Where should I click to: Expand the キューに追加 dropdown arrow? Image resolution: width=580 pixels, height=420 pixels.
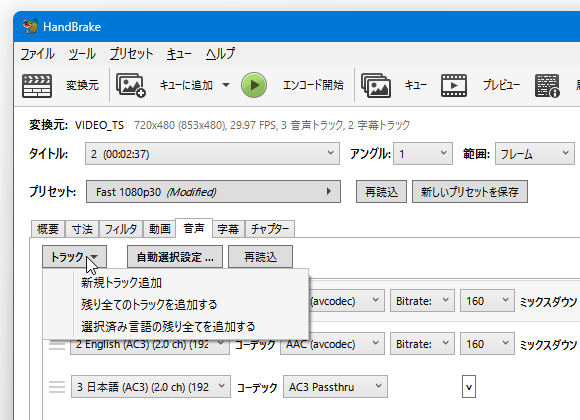point(226,85)
